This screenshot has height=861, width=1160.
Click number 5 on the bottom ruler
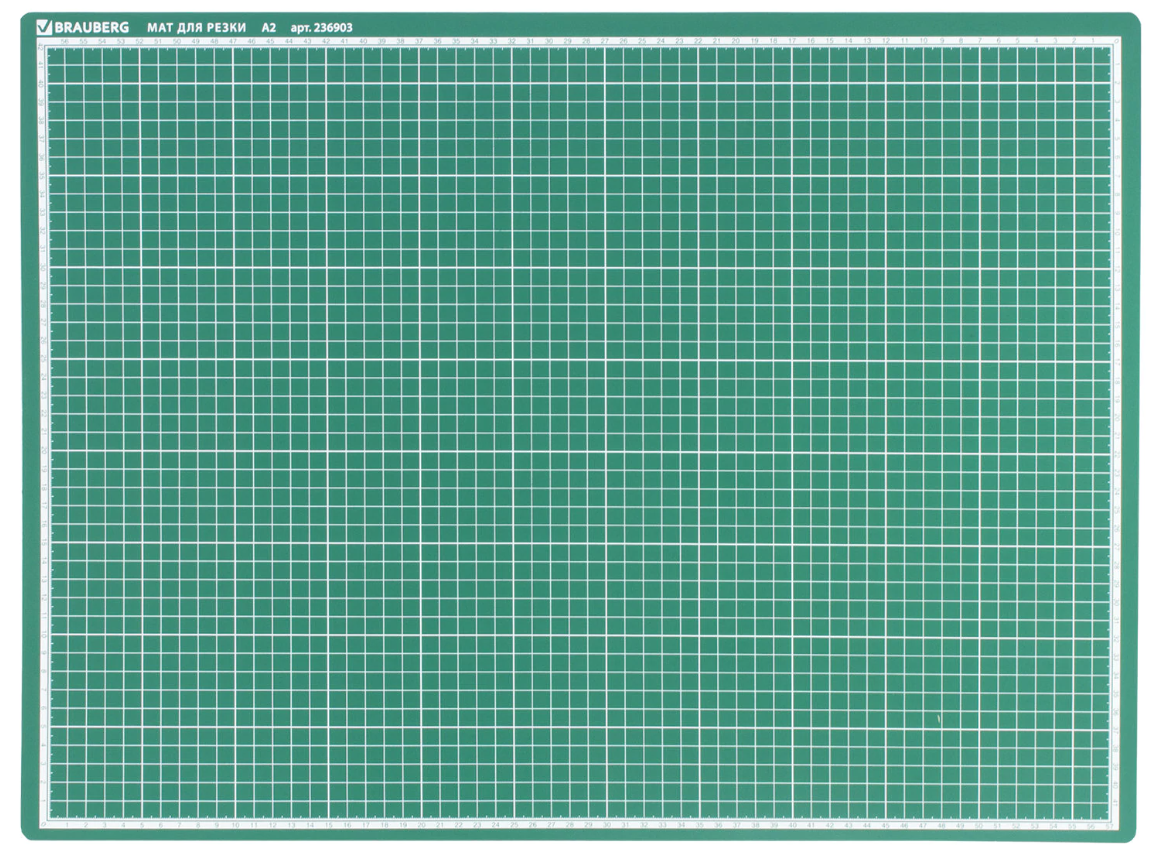pyautogui.click(x=142, y=825)
